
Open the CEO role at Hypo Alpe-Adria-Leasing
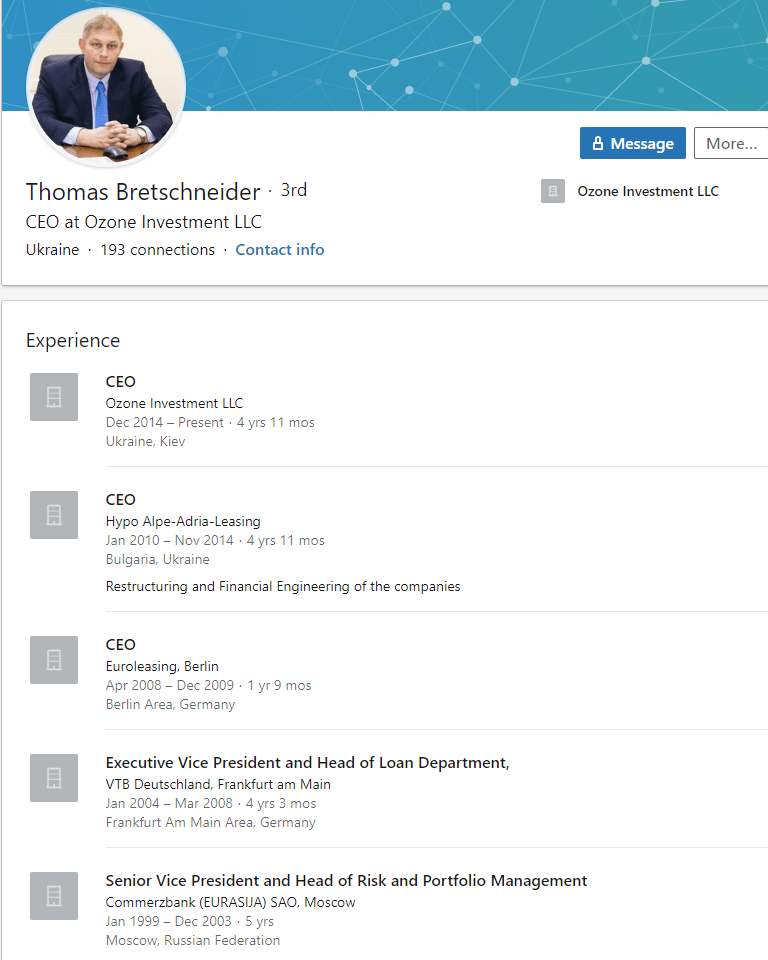coord(121,500)
